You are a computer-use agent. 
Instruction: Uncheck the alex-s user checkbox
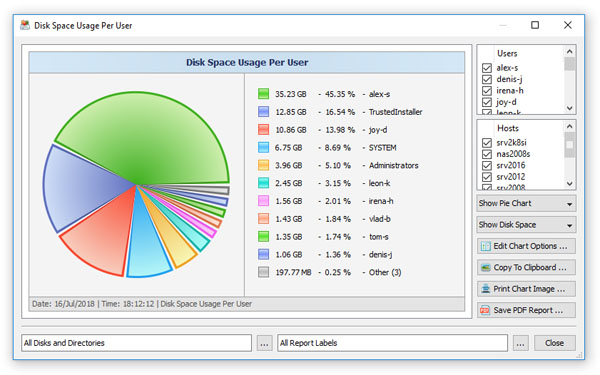[487, 68]
